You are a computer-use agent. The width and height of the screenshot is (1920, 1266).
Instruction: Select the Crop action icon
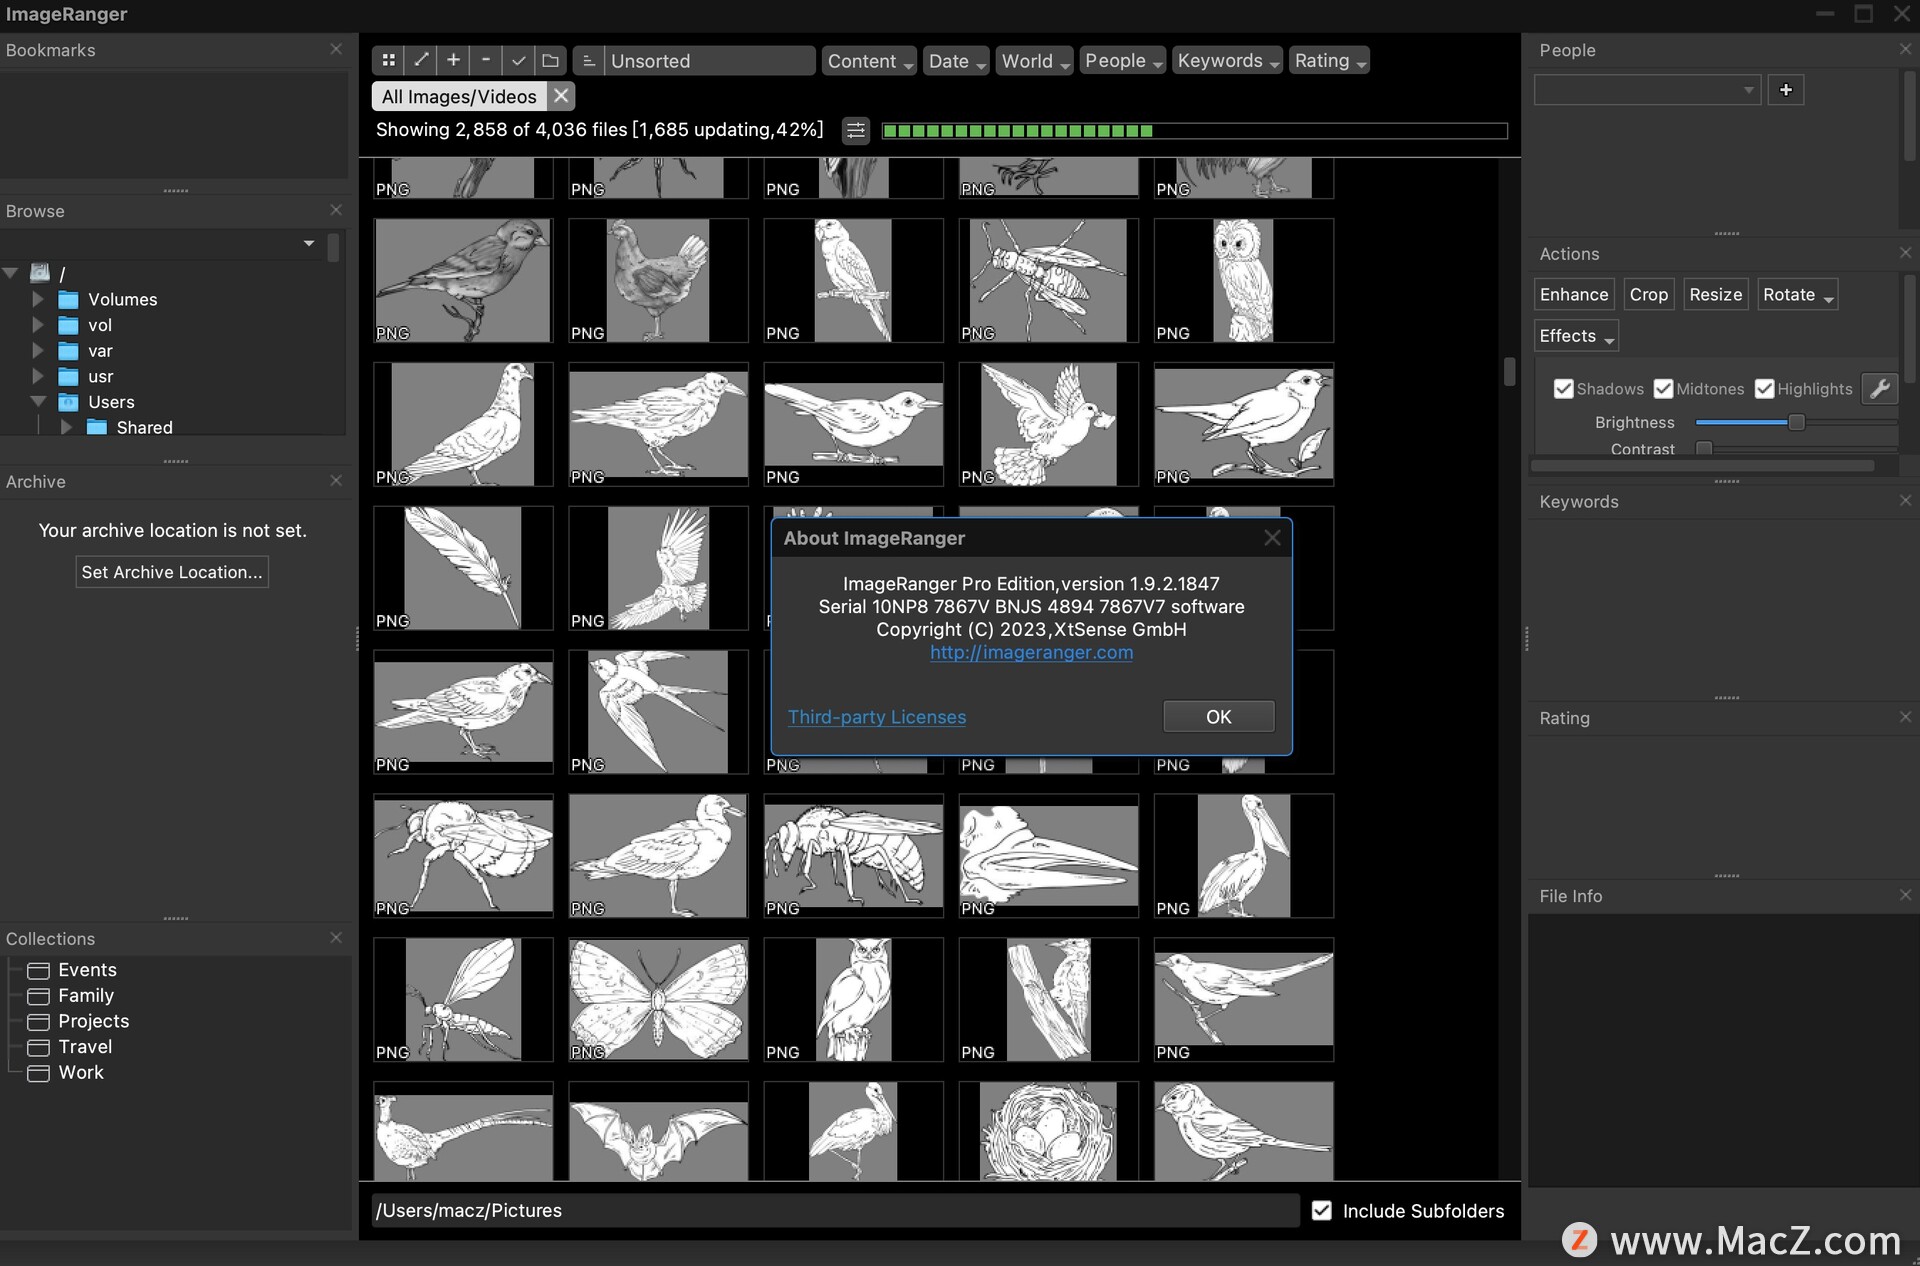(1649, 294)
